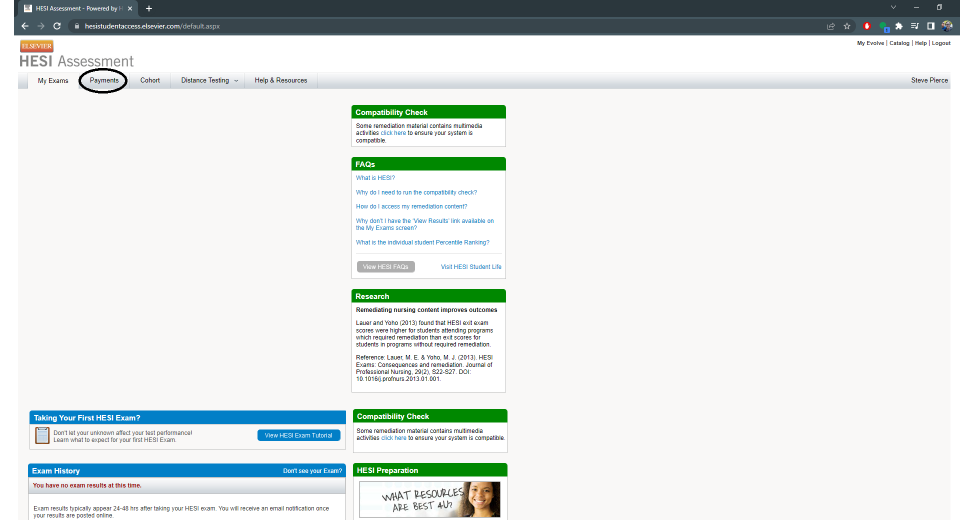Click the browser forward arrow
Image resolution: width=960 pixels, height=520 pixels.
41,26
